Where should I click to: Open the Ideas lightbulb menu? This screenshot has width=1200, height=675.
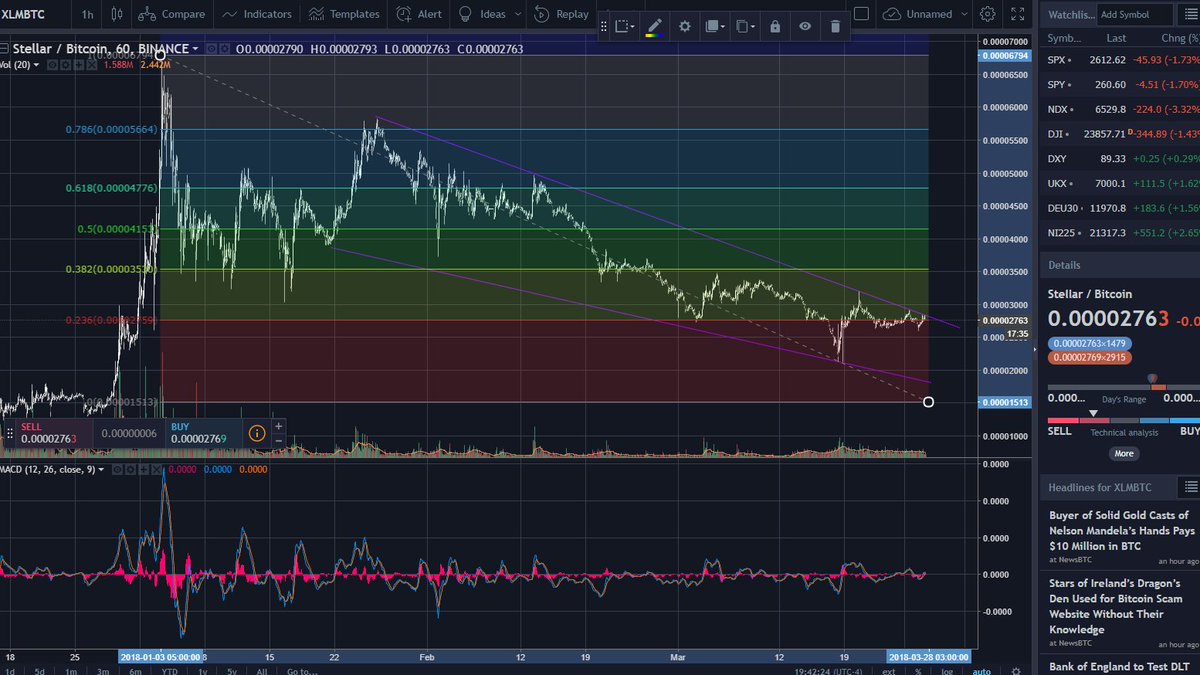(x=481, y=14)
